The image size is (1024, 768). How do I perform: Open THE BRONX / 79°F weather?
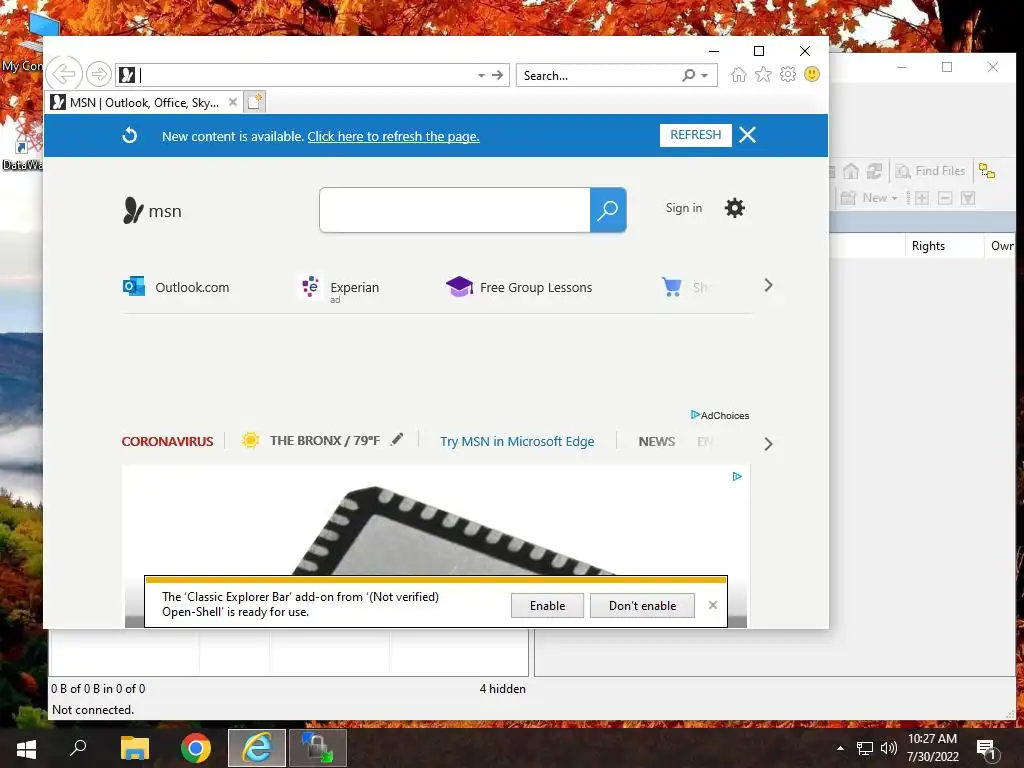[325, 441]
